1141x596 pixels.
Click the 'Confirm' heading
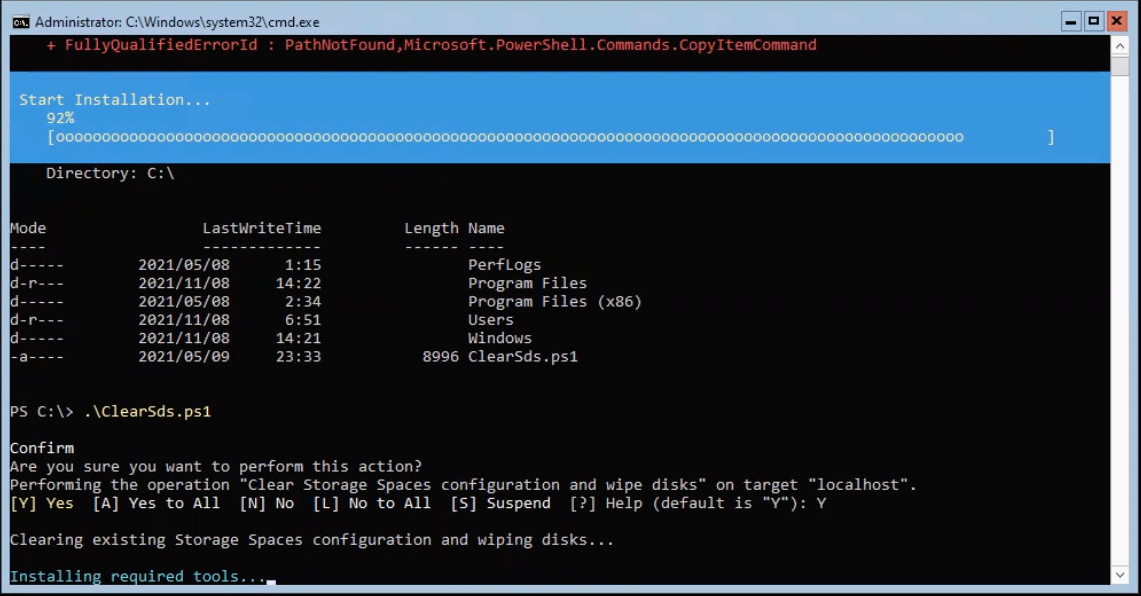pyautogui.click(x=41, y=448)
